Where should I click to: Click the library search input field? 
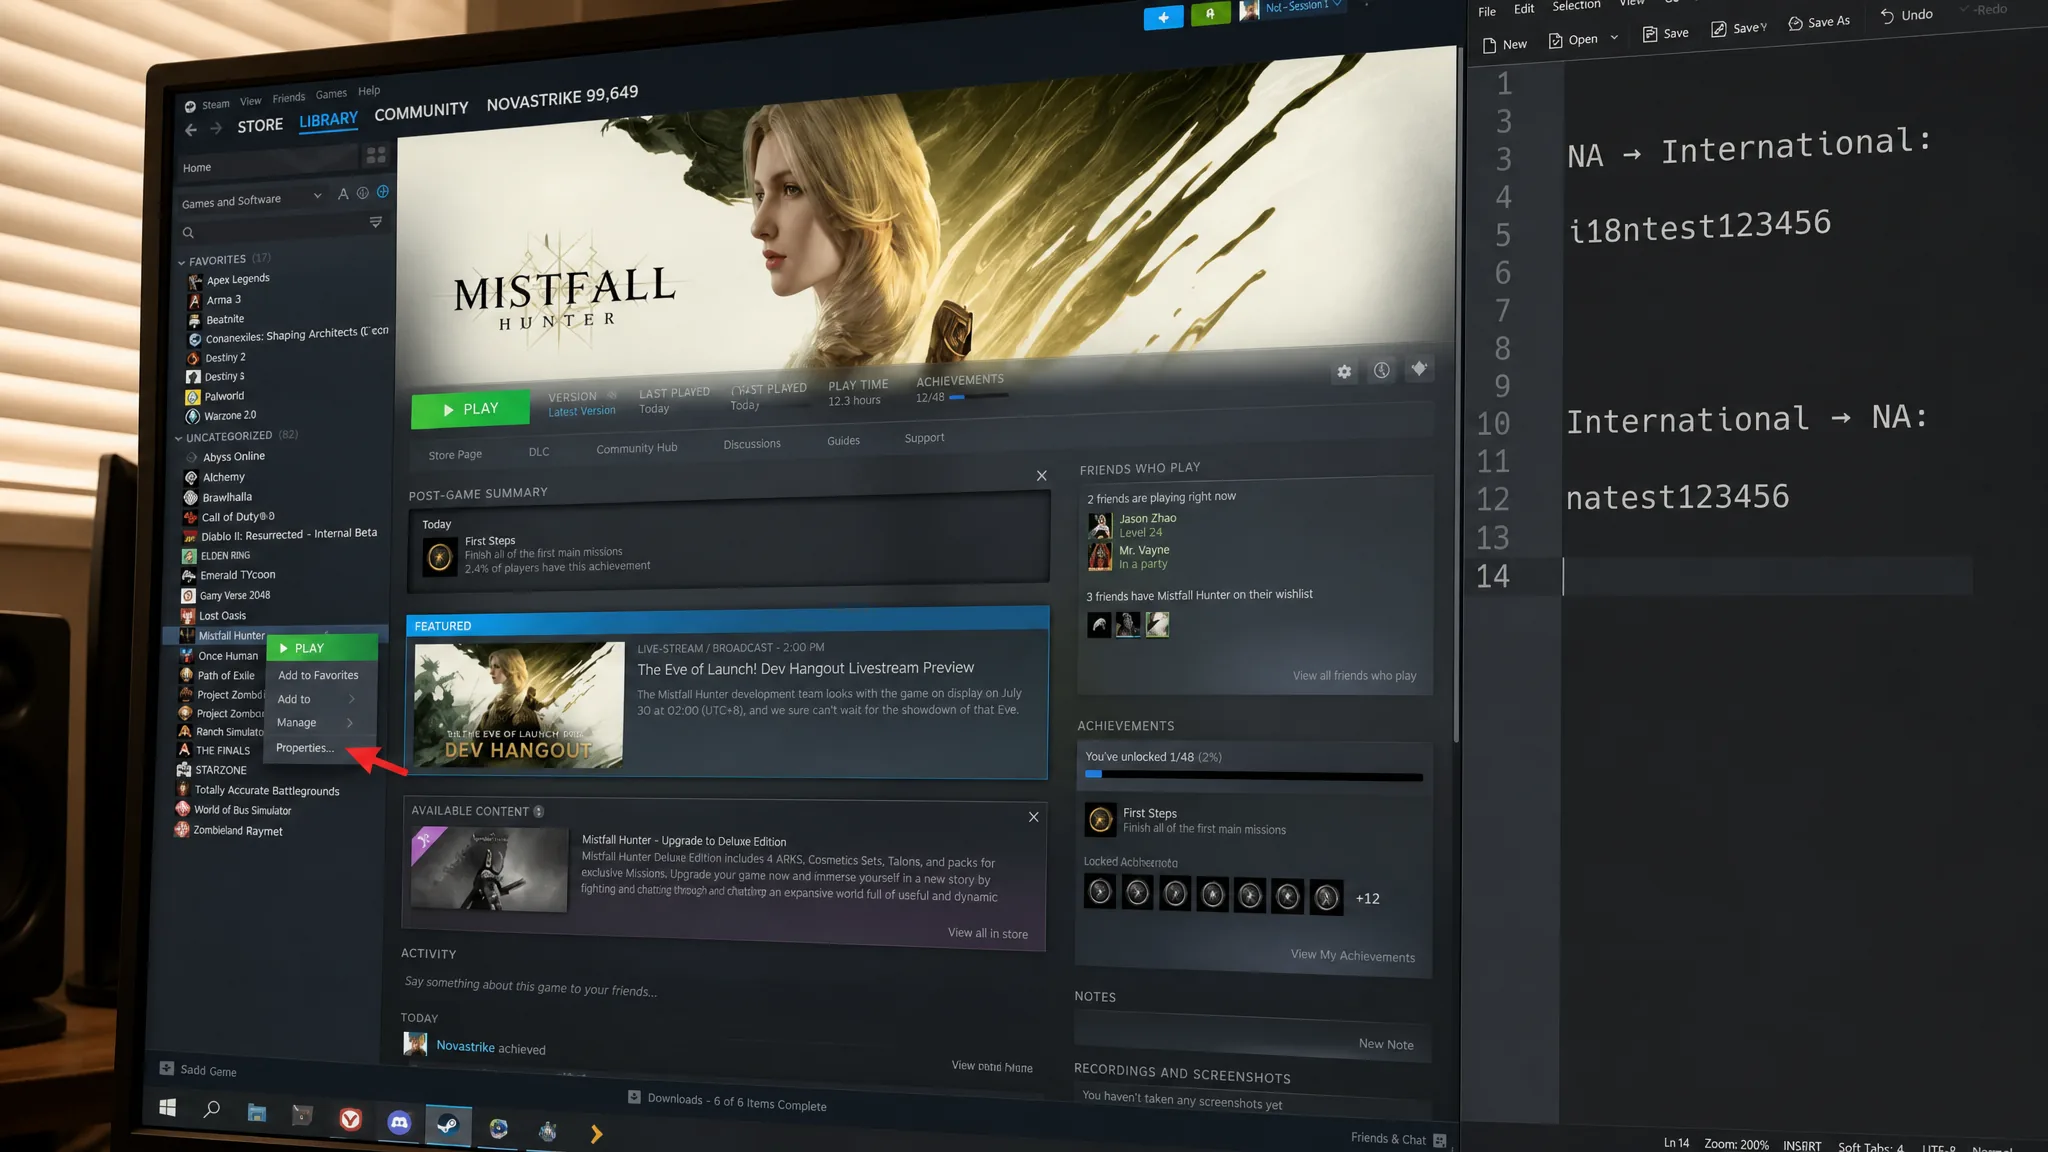[x=279, y=229]
